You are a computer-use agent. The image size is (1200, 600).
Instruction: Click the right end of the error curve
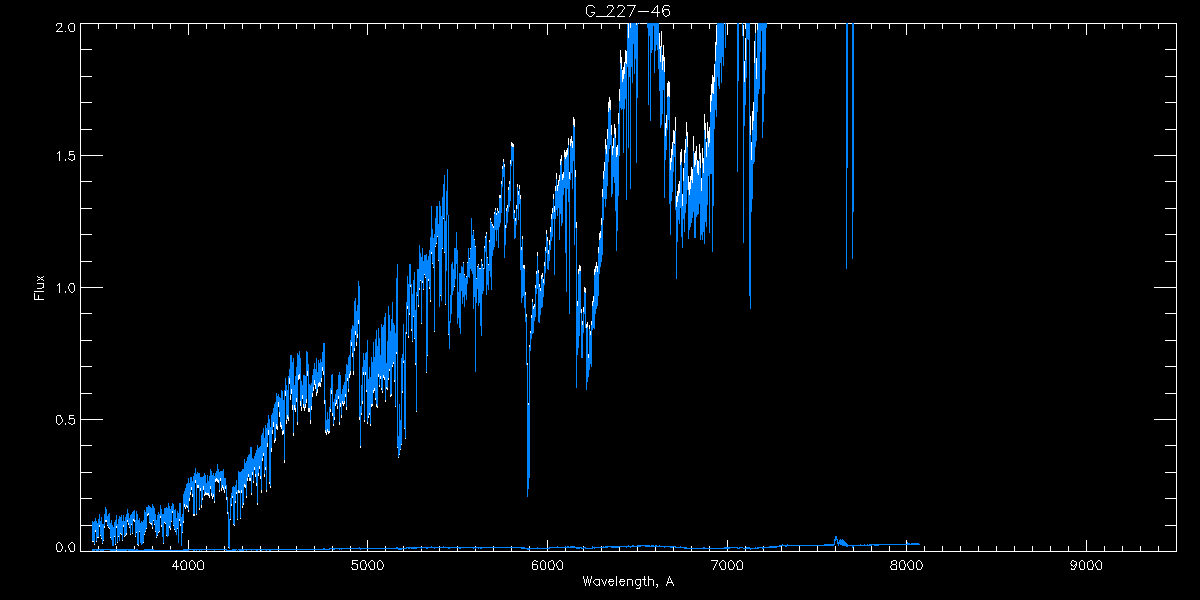(x=918, y=545)
